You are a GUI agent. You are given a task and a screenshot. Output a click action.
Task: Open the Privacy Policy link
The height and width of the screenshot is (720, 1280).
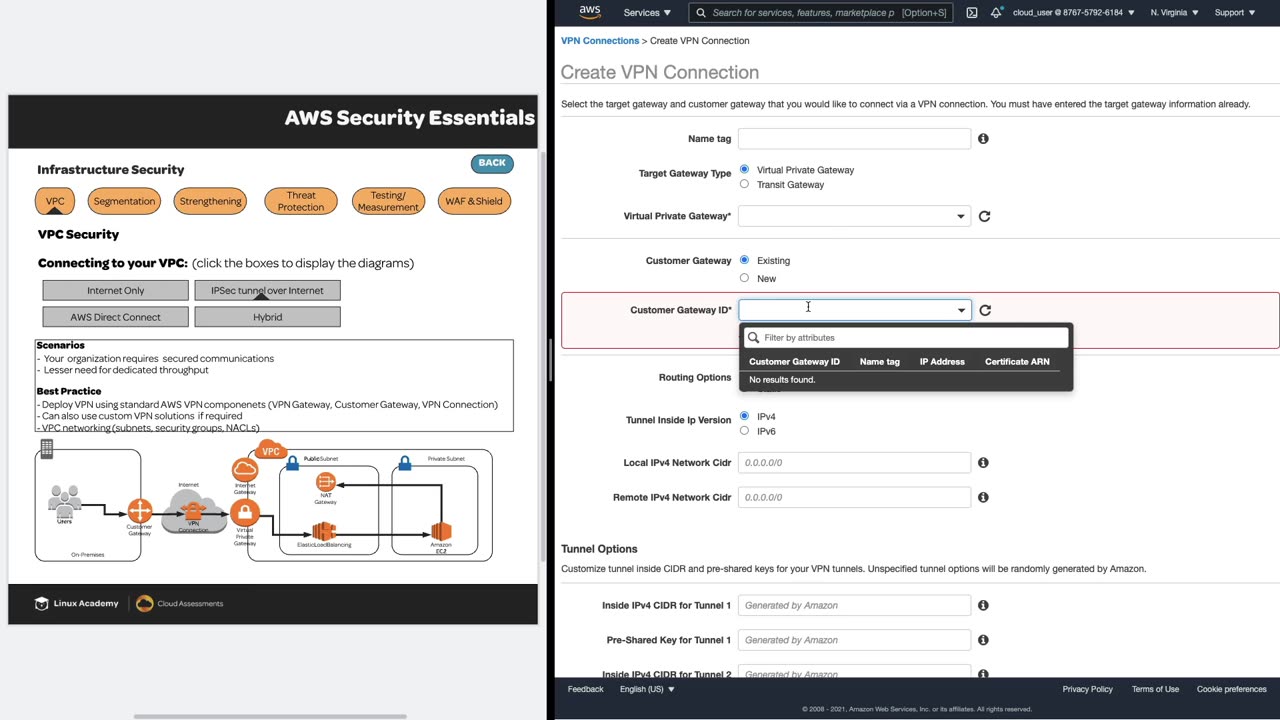tap(1087, 689)
